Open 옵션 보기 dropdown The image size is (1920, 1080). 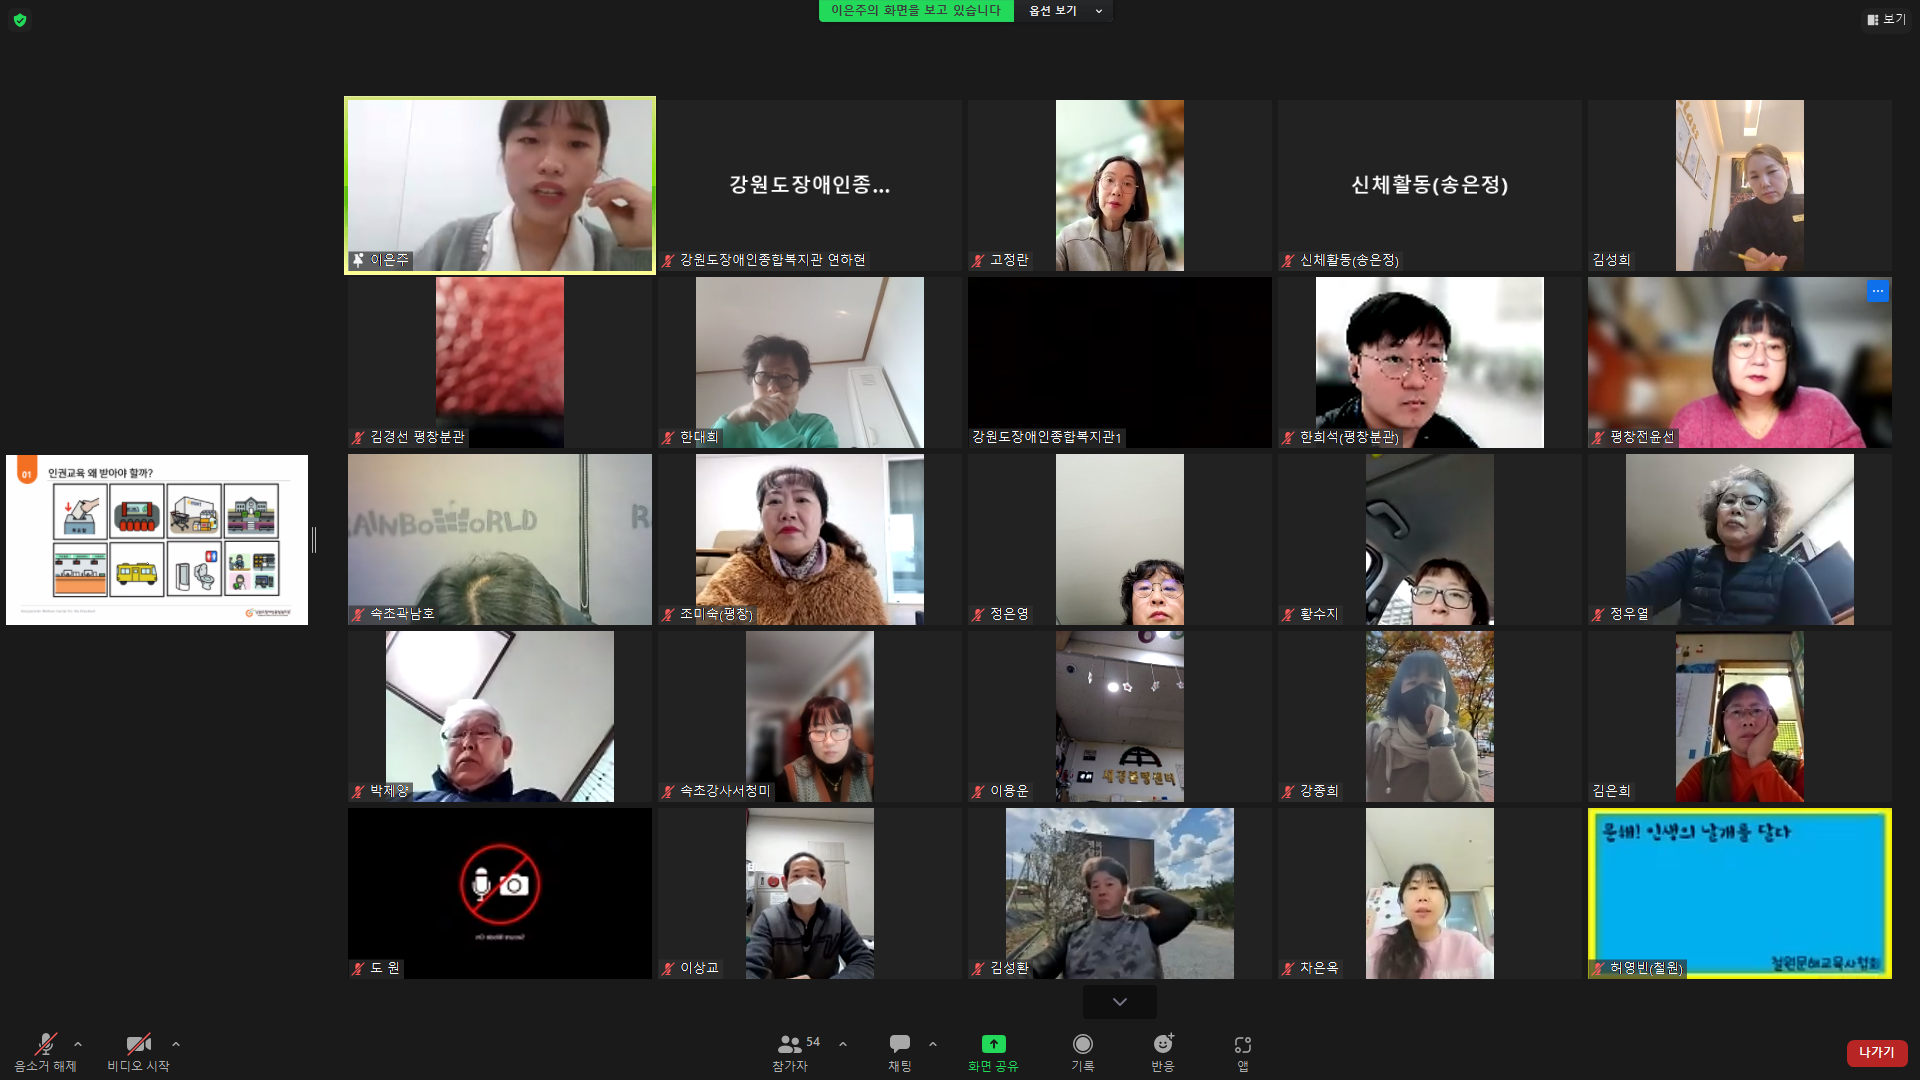(1065, 11)
